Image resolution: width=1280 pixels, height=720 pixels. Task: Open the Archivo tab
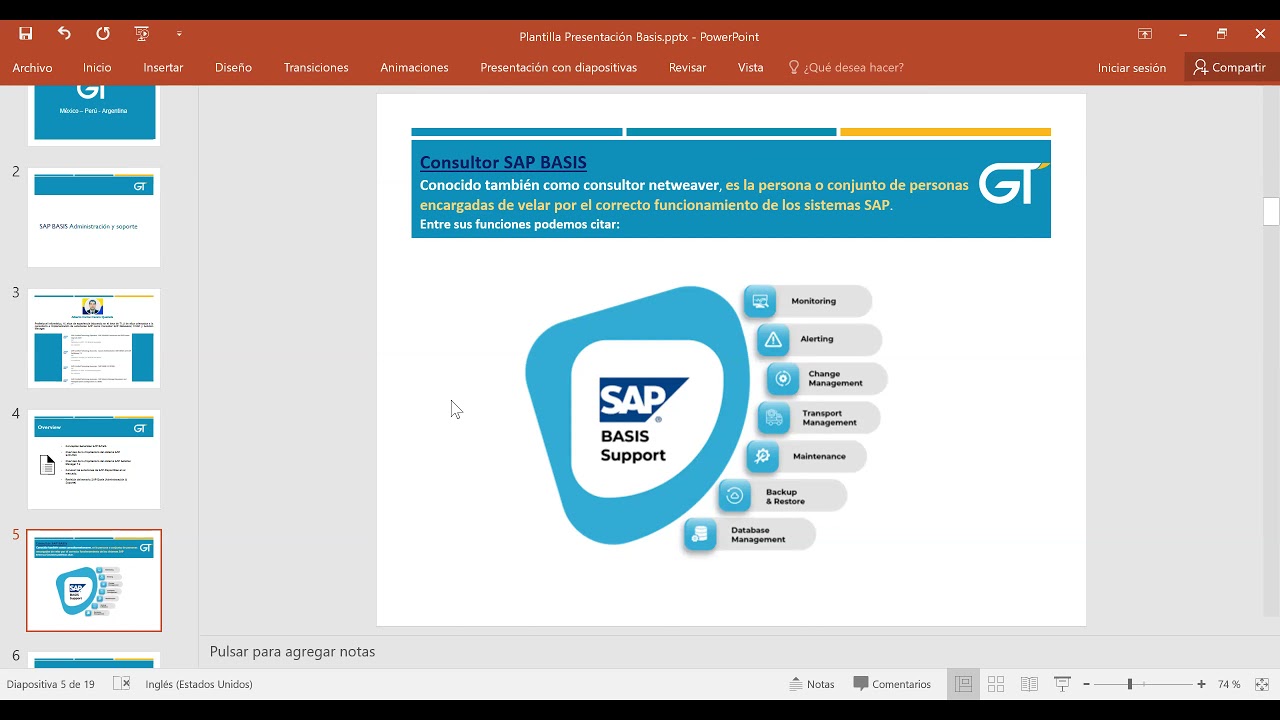pos(32,68)
